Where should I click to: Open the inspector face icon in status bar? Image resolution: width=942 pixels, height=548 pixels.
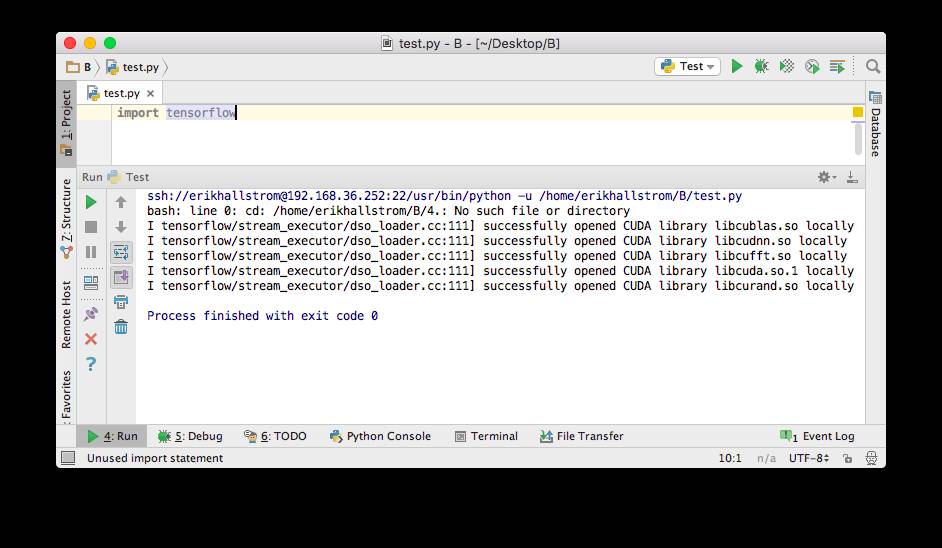871,458
